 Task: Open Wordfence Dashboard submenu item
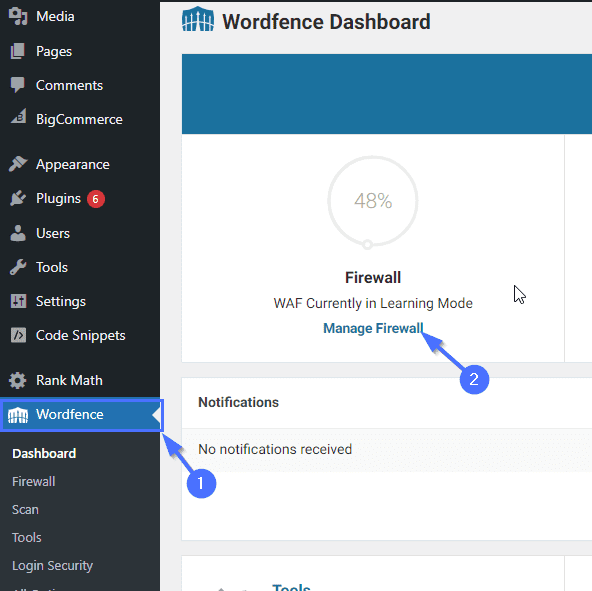point(44,453)
